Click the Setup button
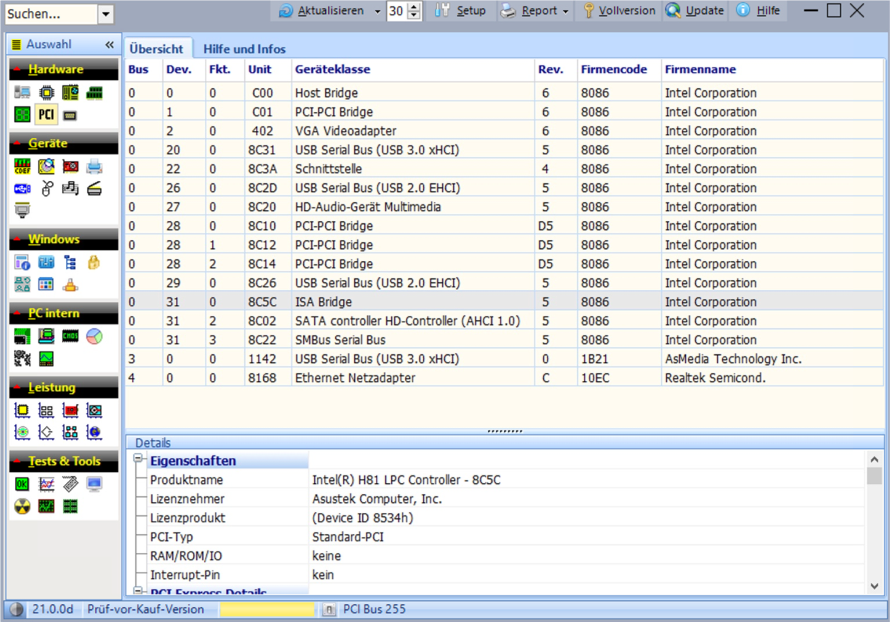Image resolution: width=890 pixels, height=622 pixels. (x=461, y=11)
